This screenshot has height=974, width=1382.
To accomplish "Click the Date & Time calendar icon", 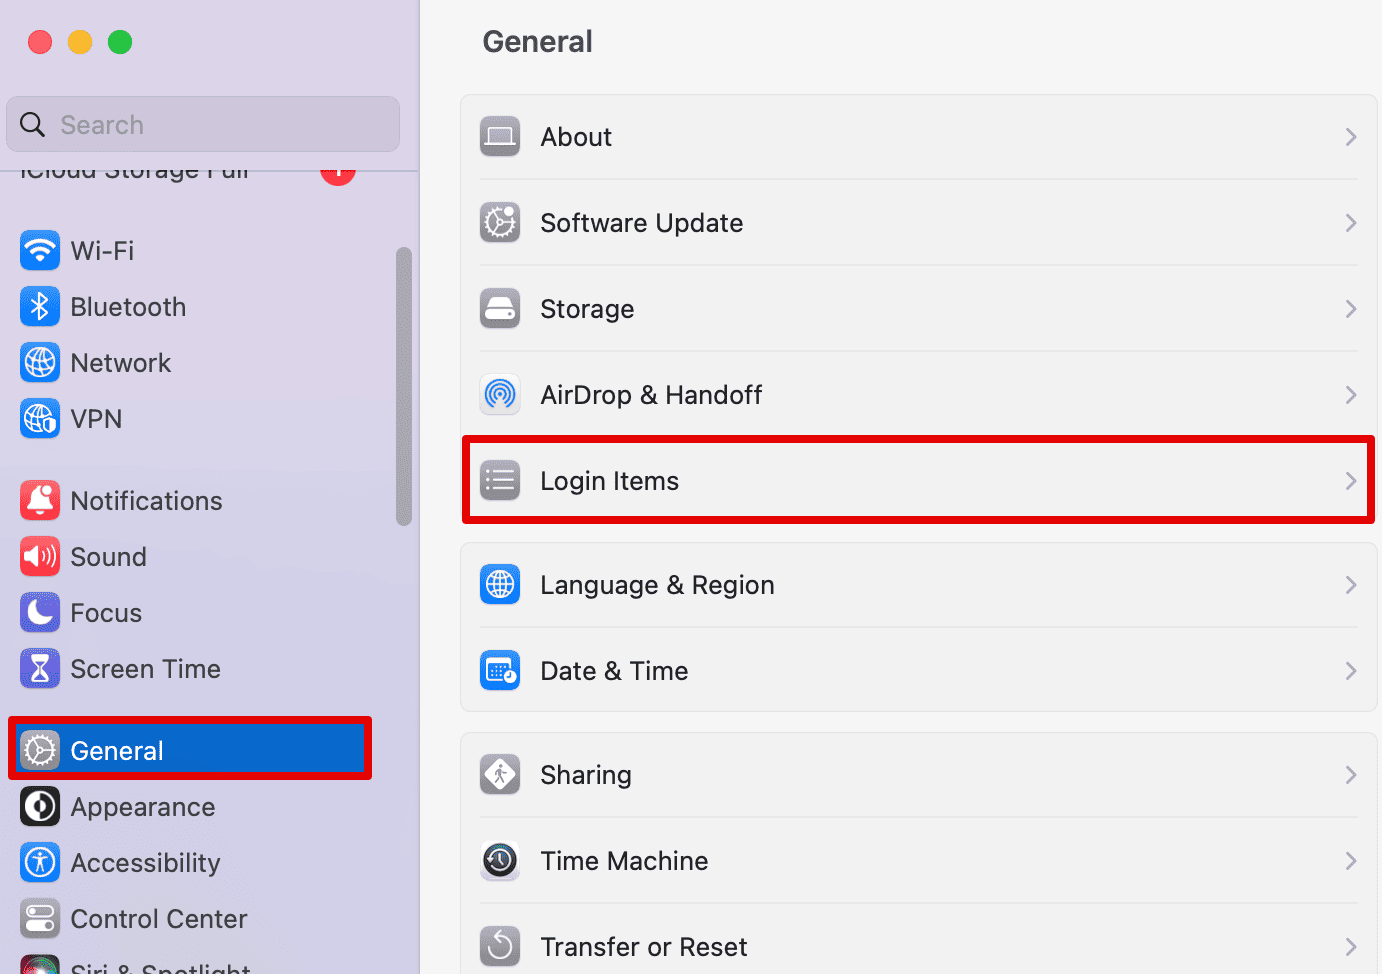I will click(x=500, y=671).
